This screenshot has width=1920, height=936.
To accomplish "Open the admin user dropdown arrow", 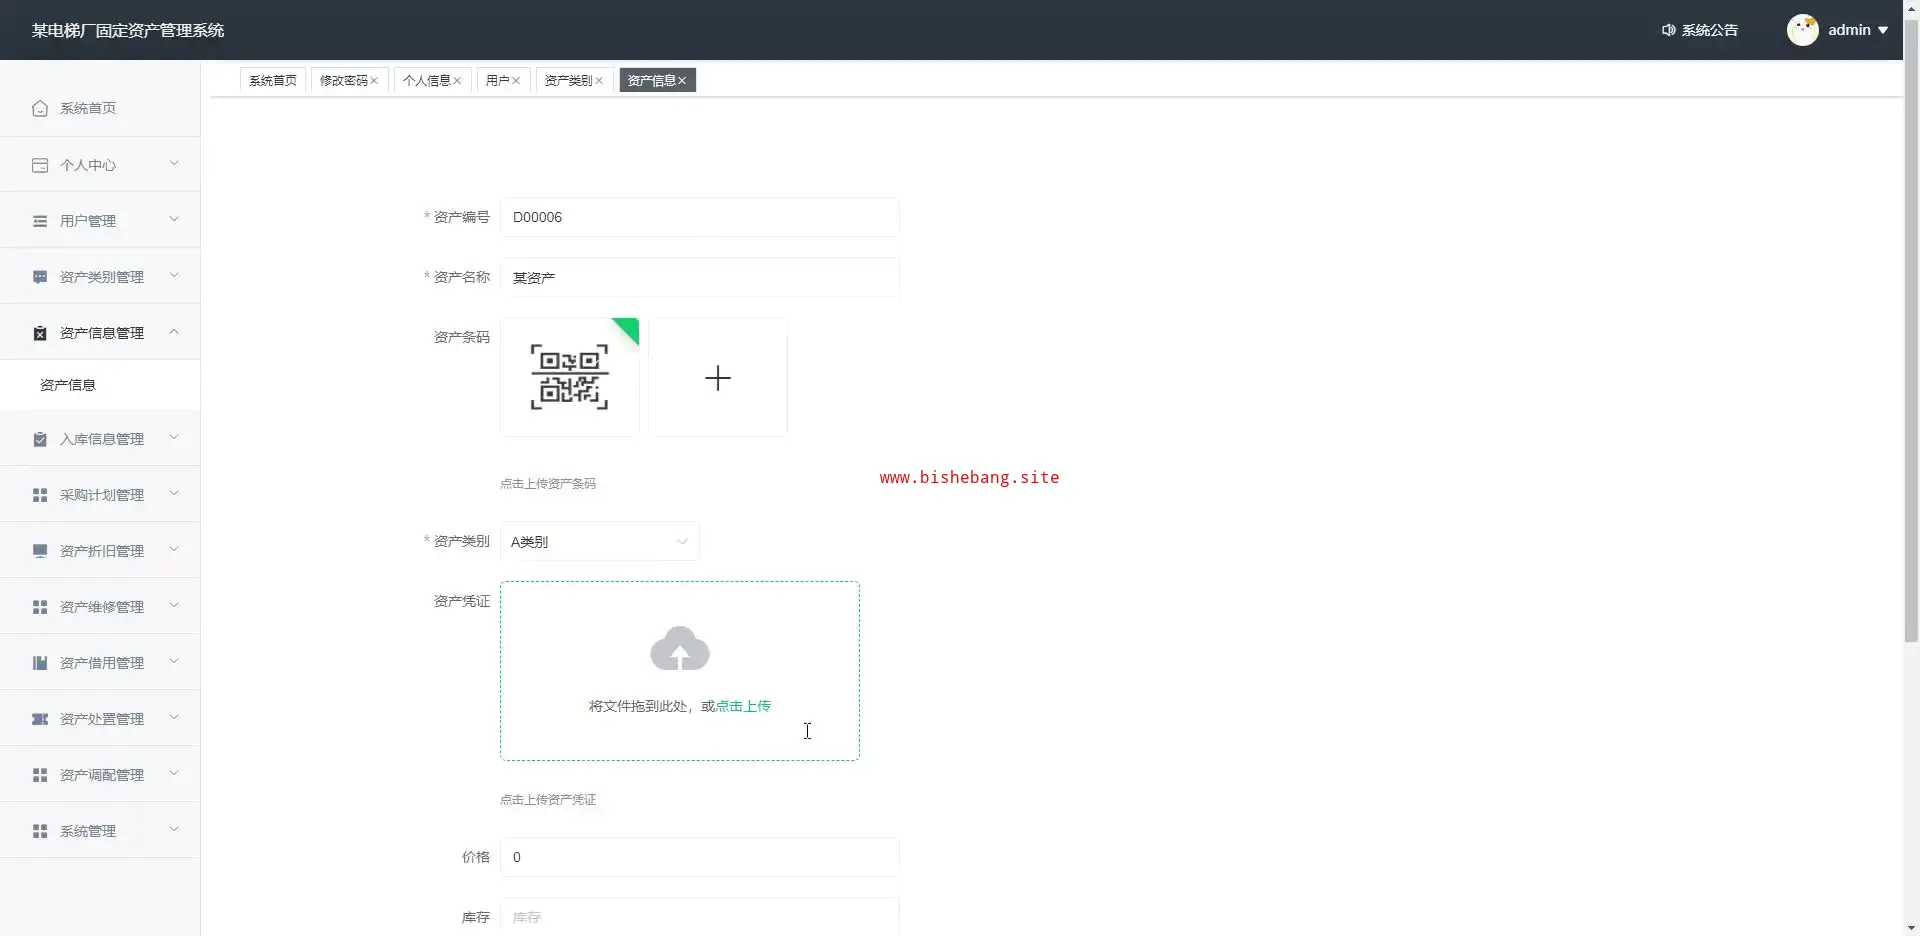I will 1883,30.
